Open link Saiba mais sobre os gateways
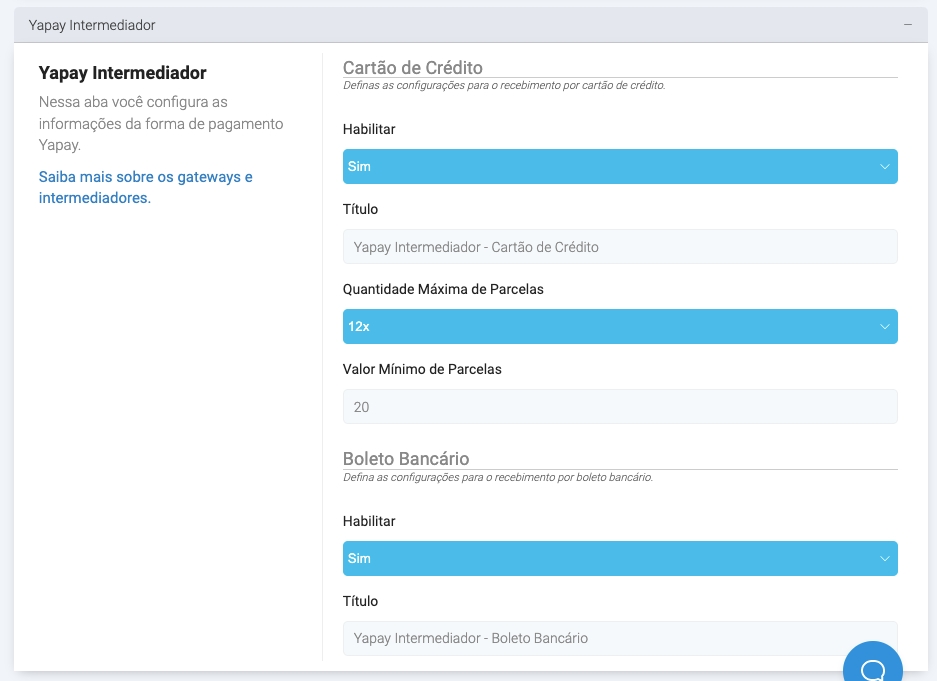 [145, 187]
